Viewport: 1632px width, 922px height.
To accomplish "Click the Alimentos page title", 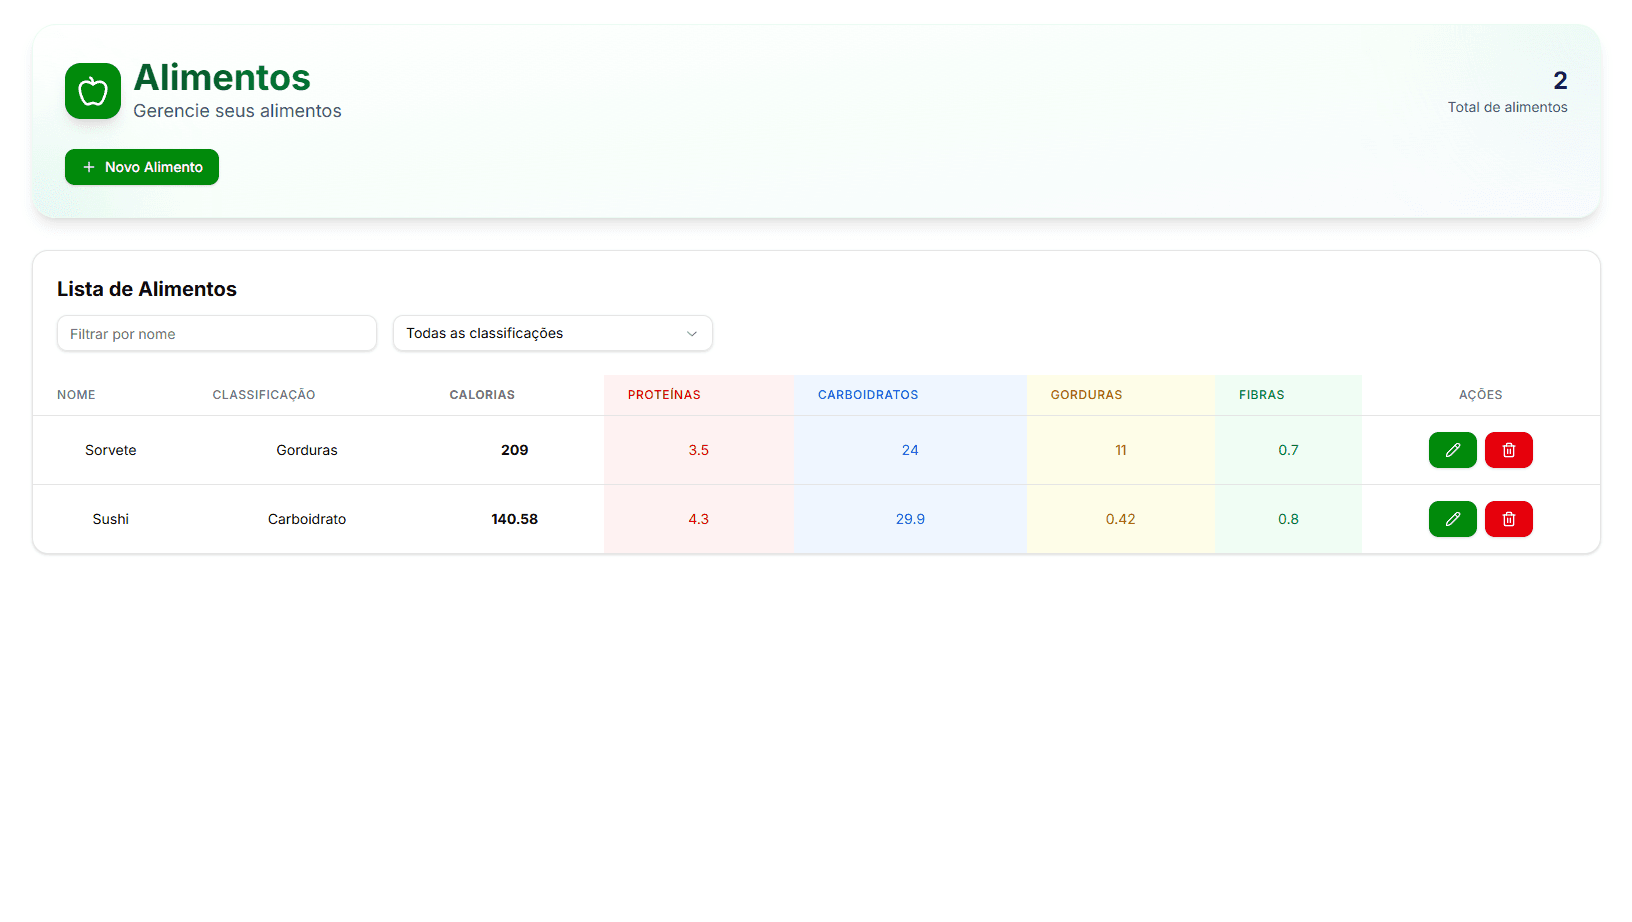I will (x=222, y=77).
